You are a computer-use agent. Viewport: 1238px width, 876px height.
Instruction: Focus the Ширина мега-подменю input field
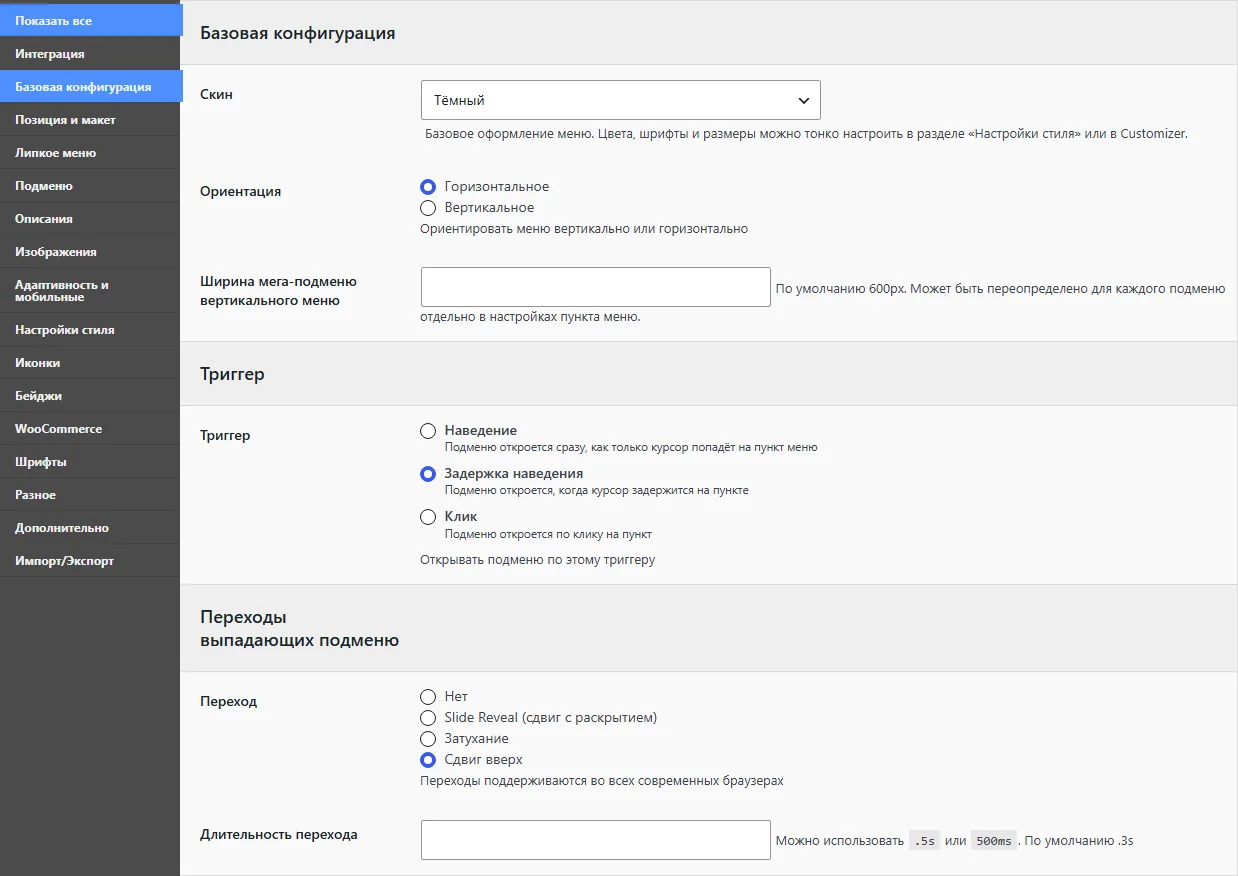596,287
